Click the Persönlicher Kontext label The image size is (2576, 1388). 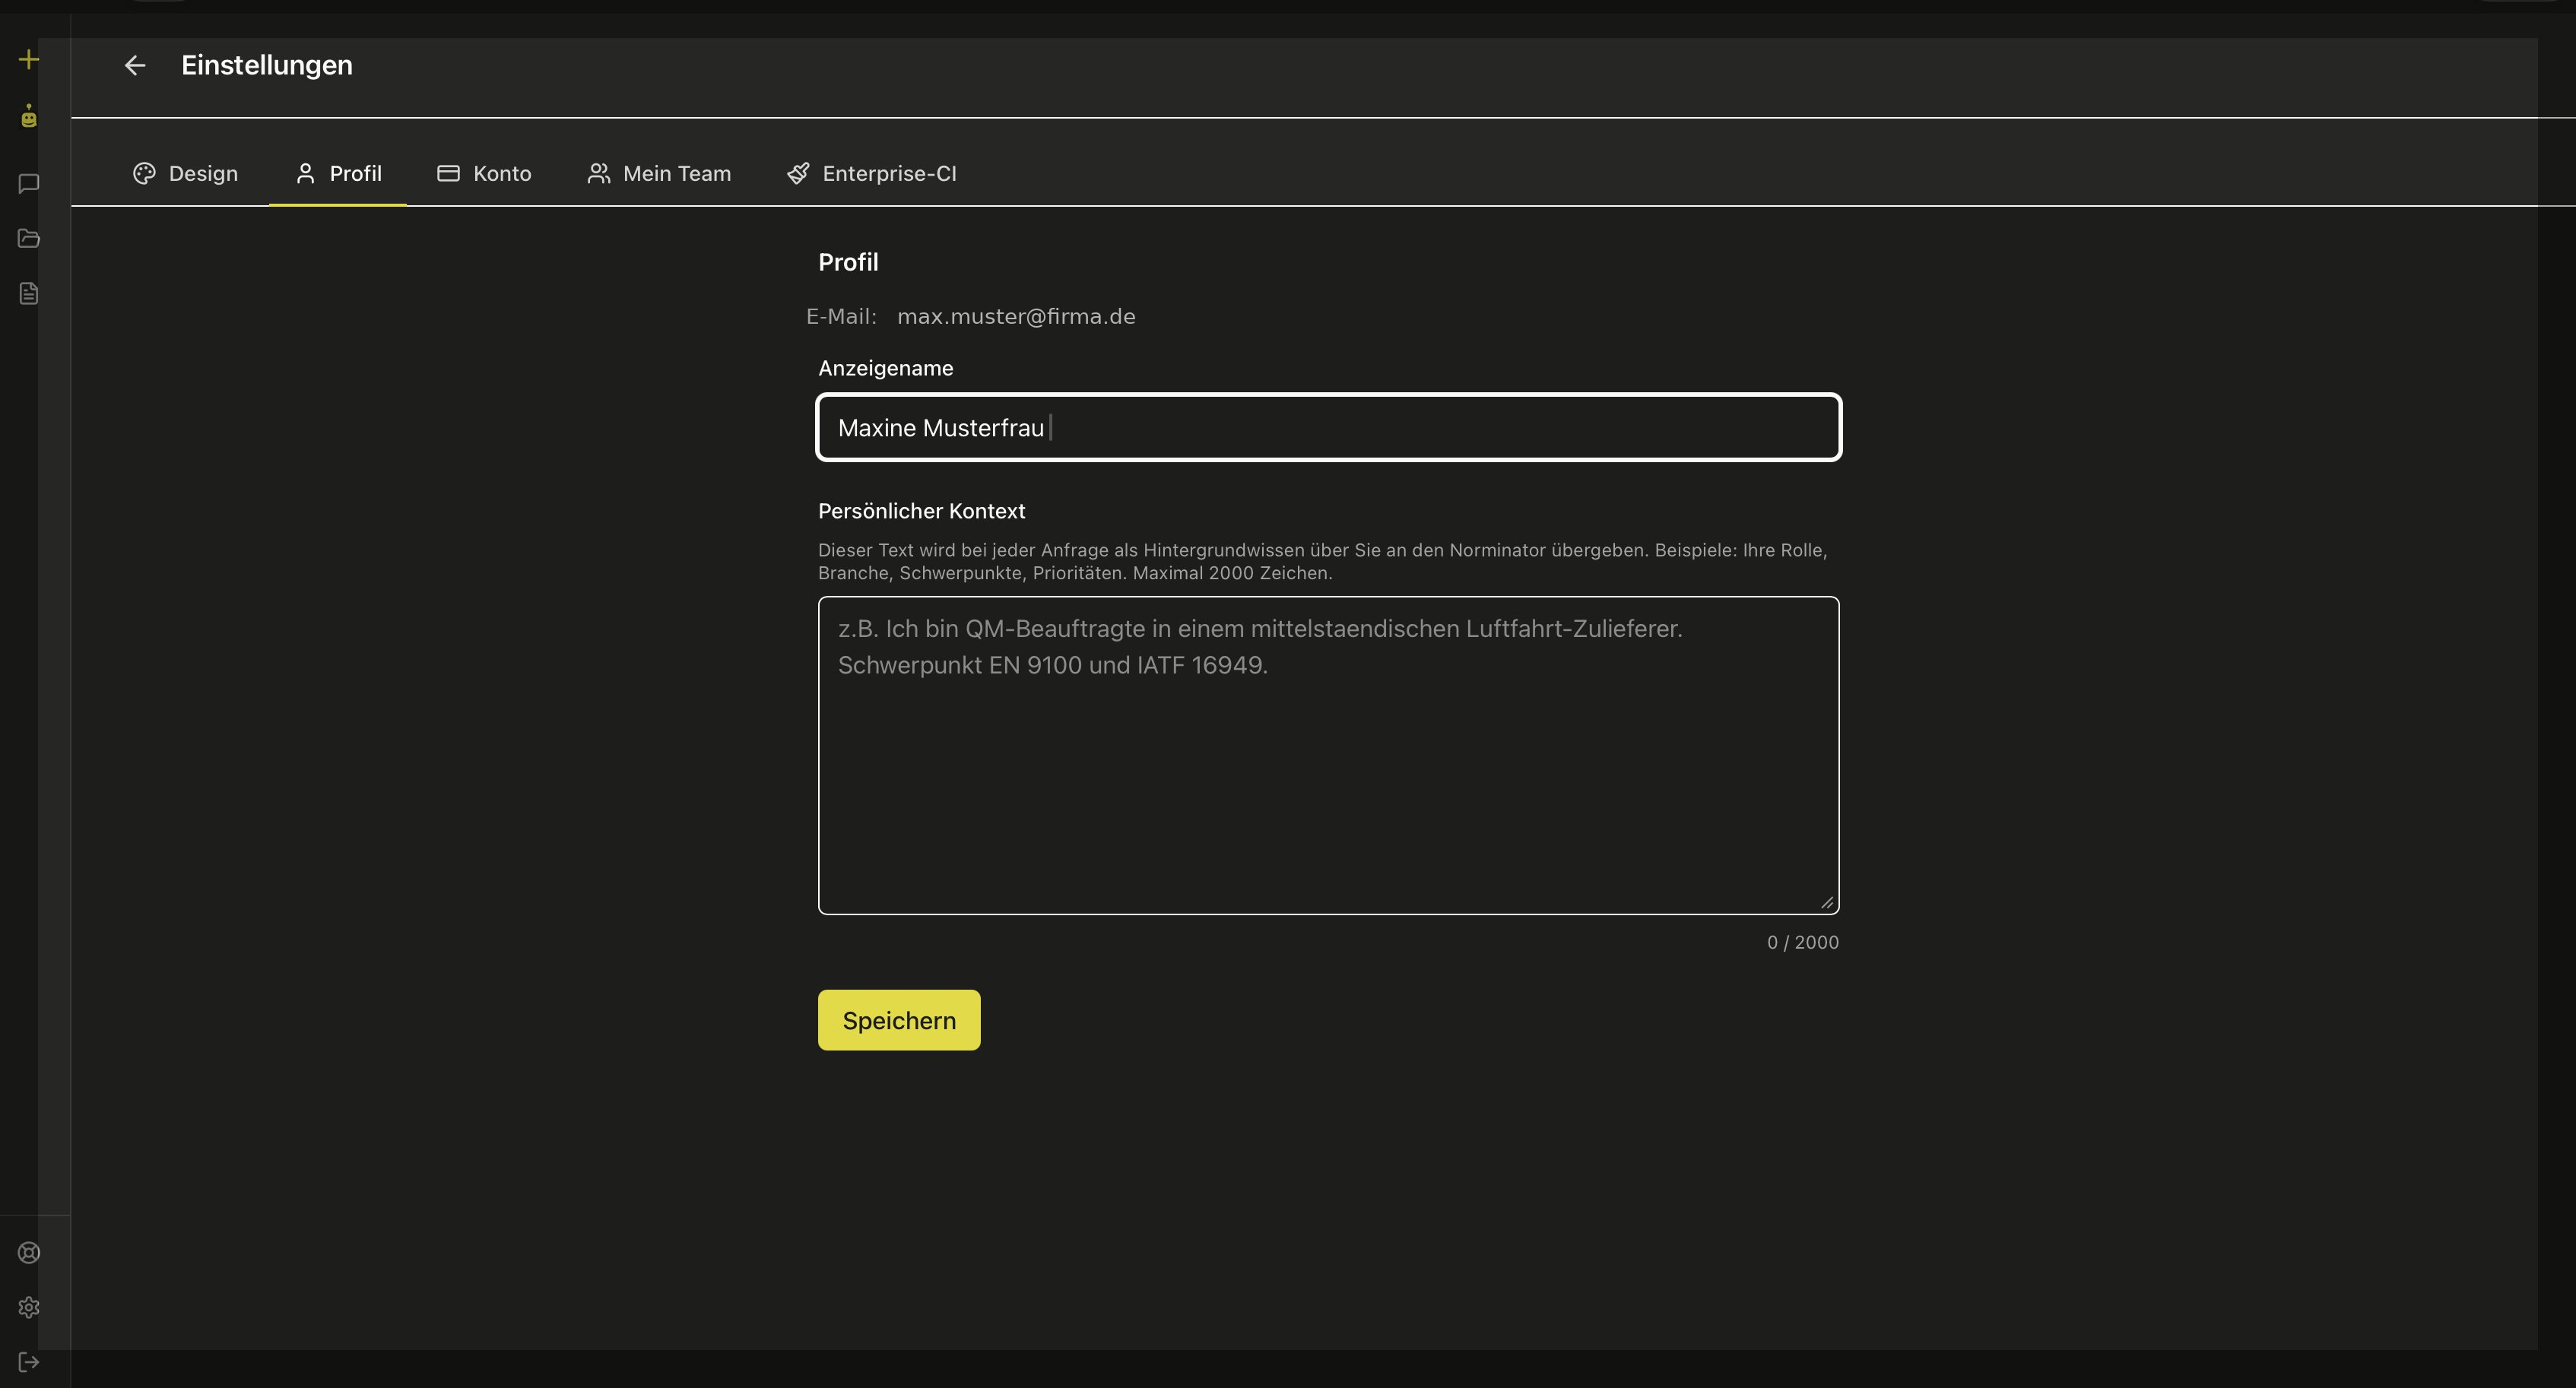[922, 511]
